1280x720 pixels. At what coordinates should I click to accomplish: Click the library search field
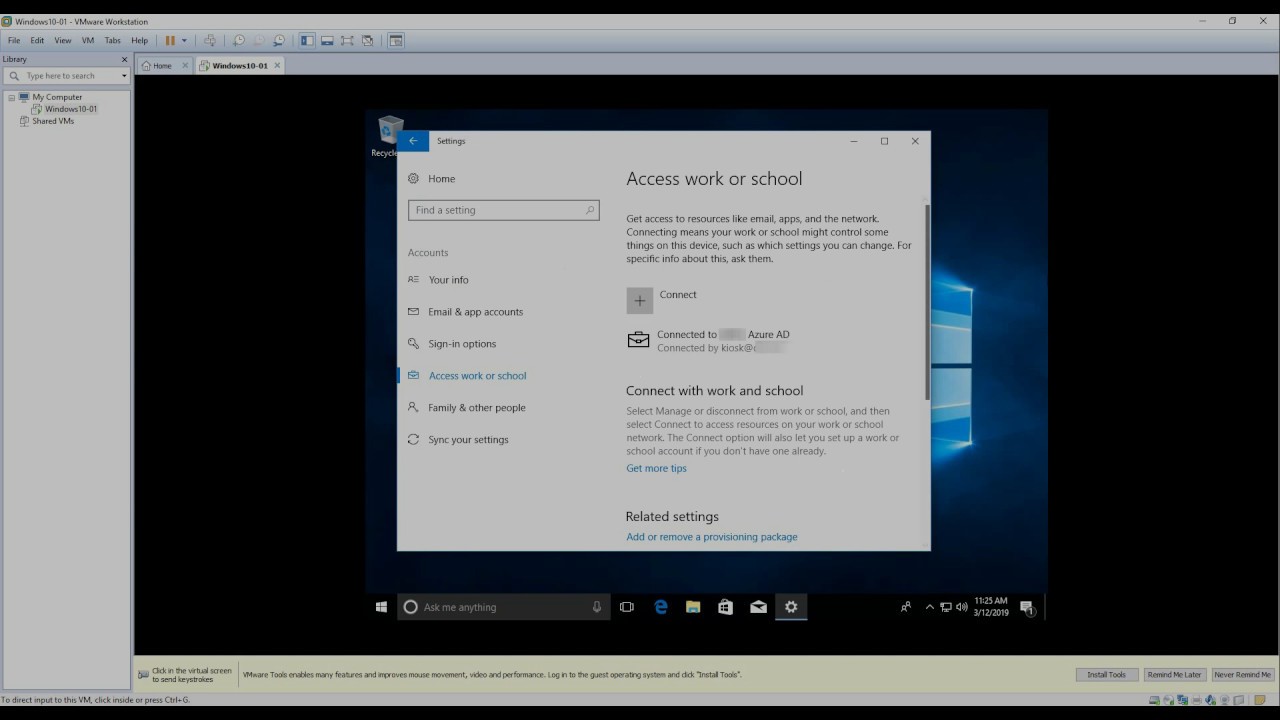pos(68,76)
